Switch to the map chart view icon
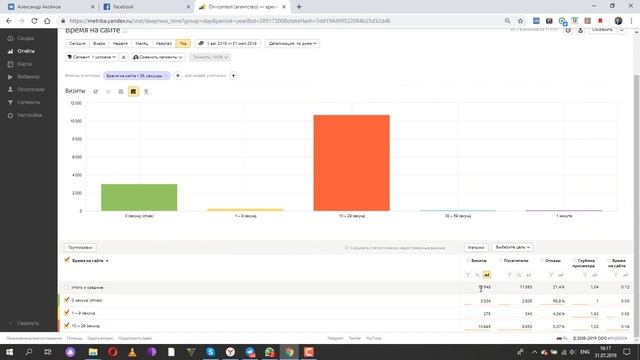This screenshot has width=640, height=360. click(x=146, y=91)
